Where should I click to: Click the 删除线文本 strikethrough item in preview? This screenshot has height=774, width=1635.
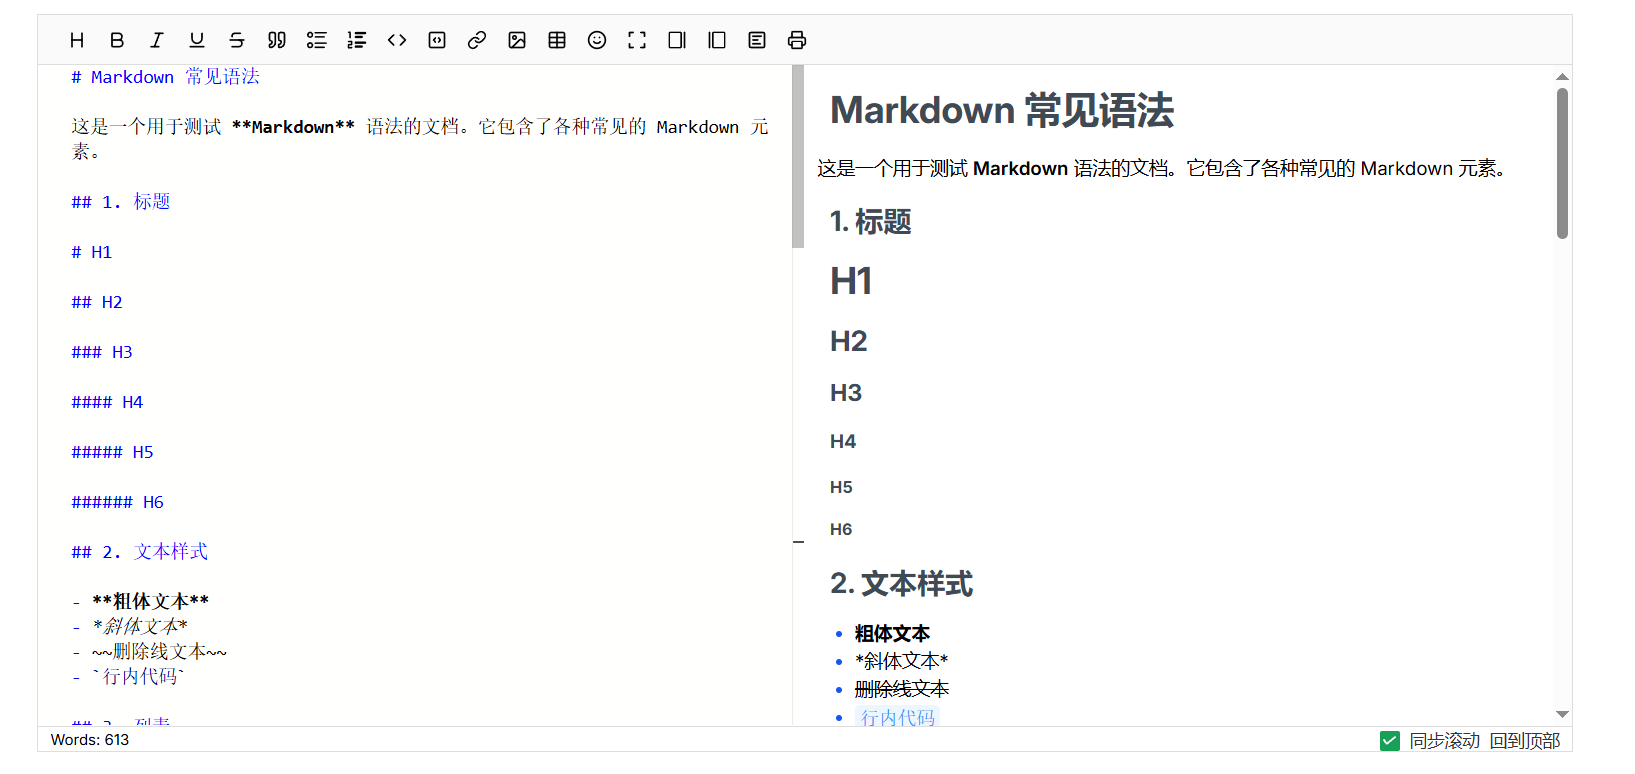pyautogui.click(x=902, y=690)
